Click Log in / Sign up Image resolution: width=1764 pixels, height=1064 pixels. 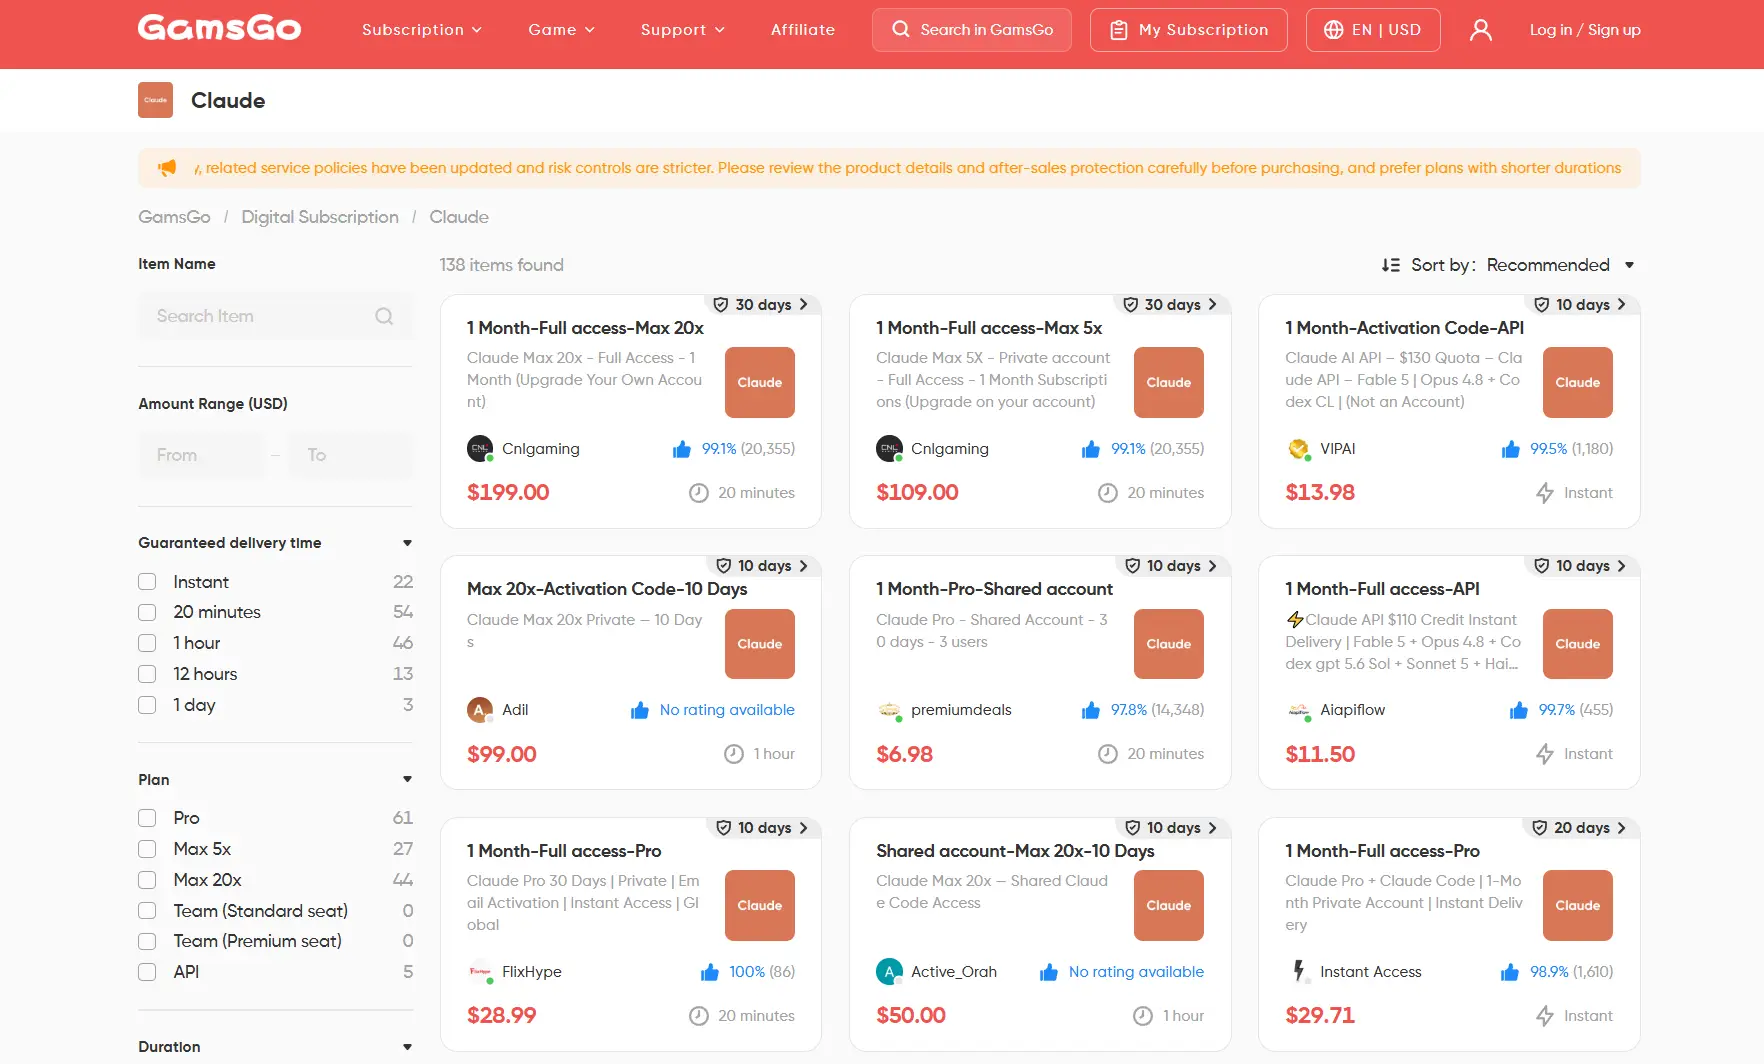point(1585,30)
